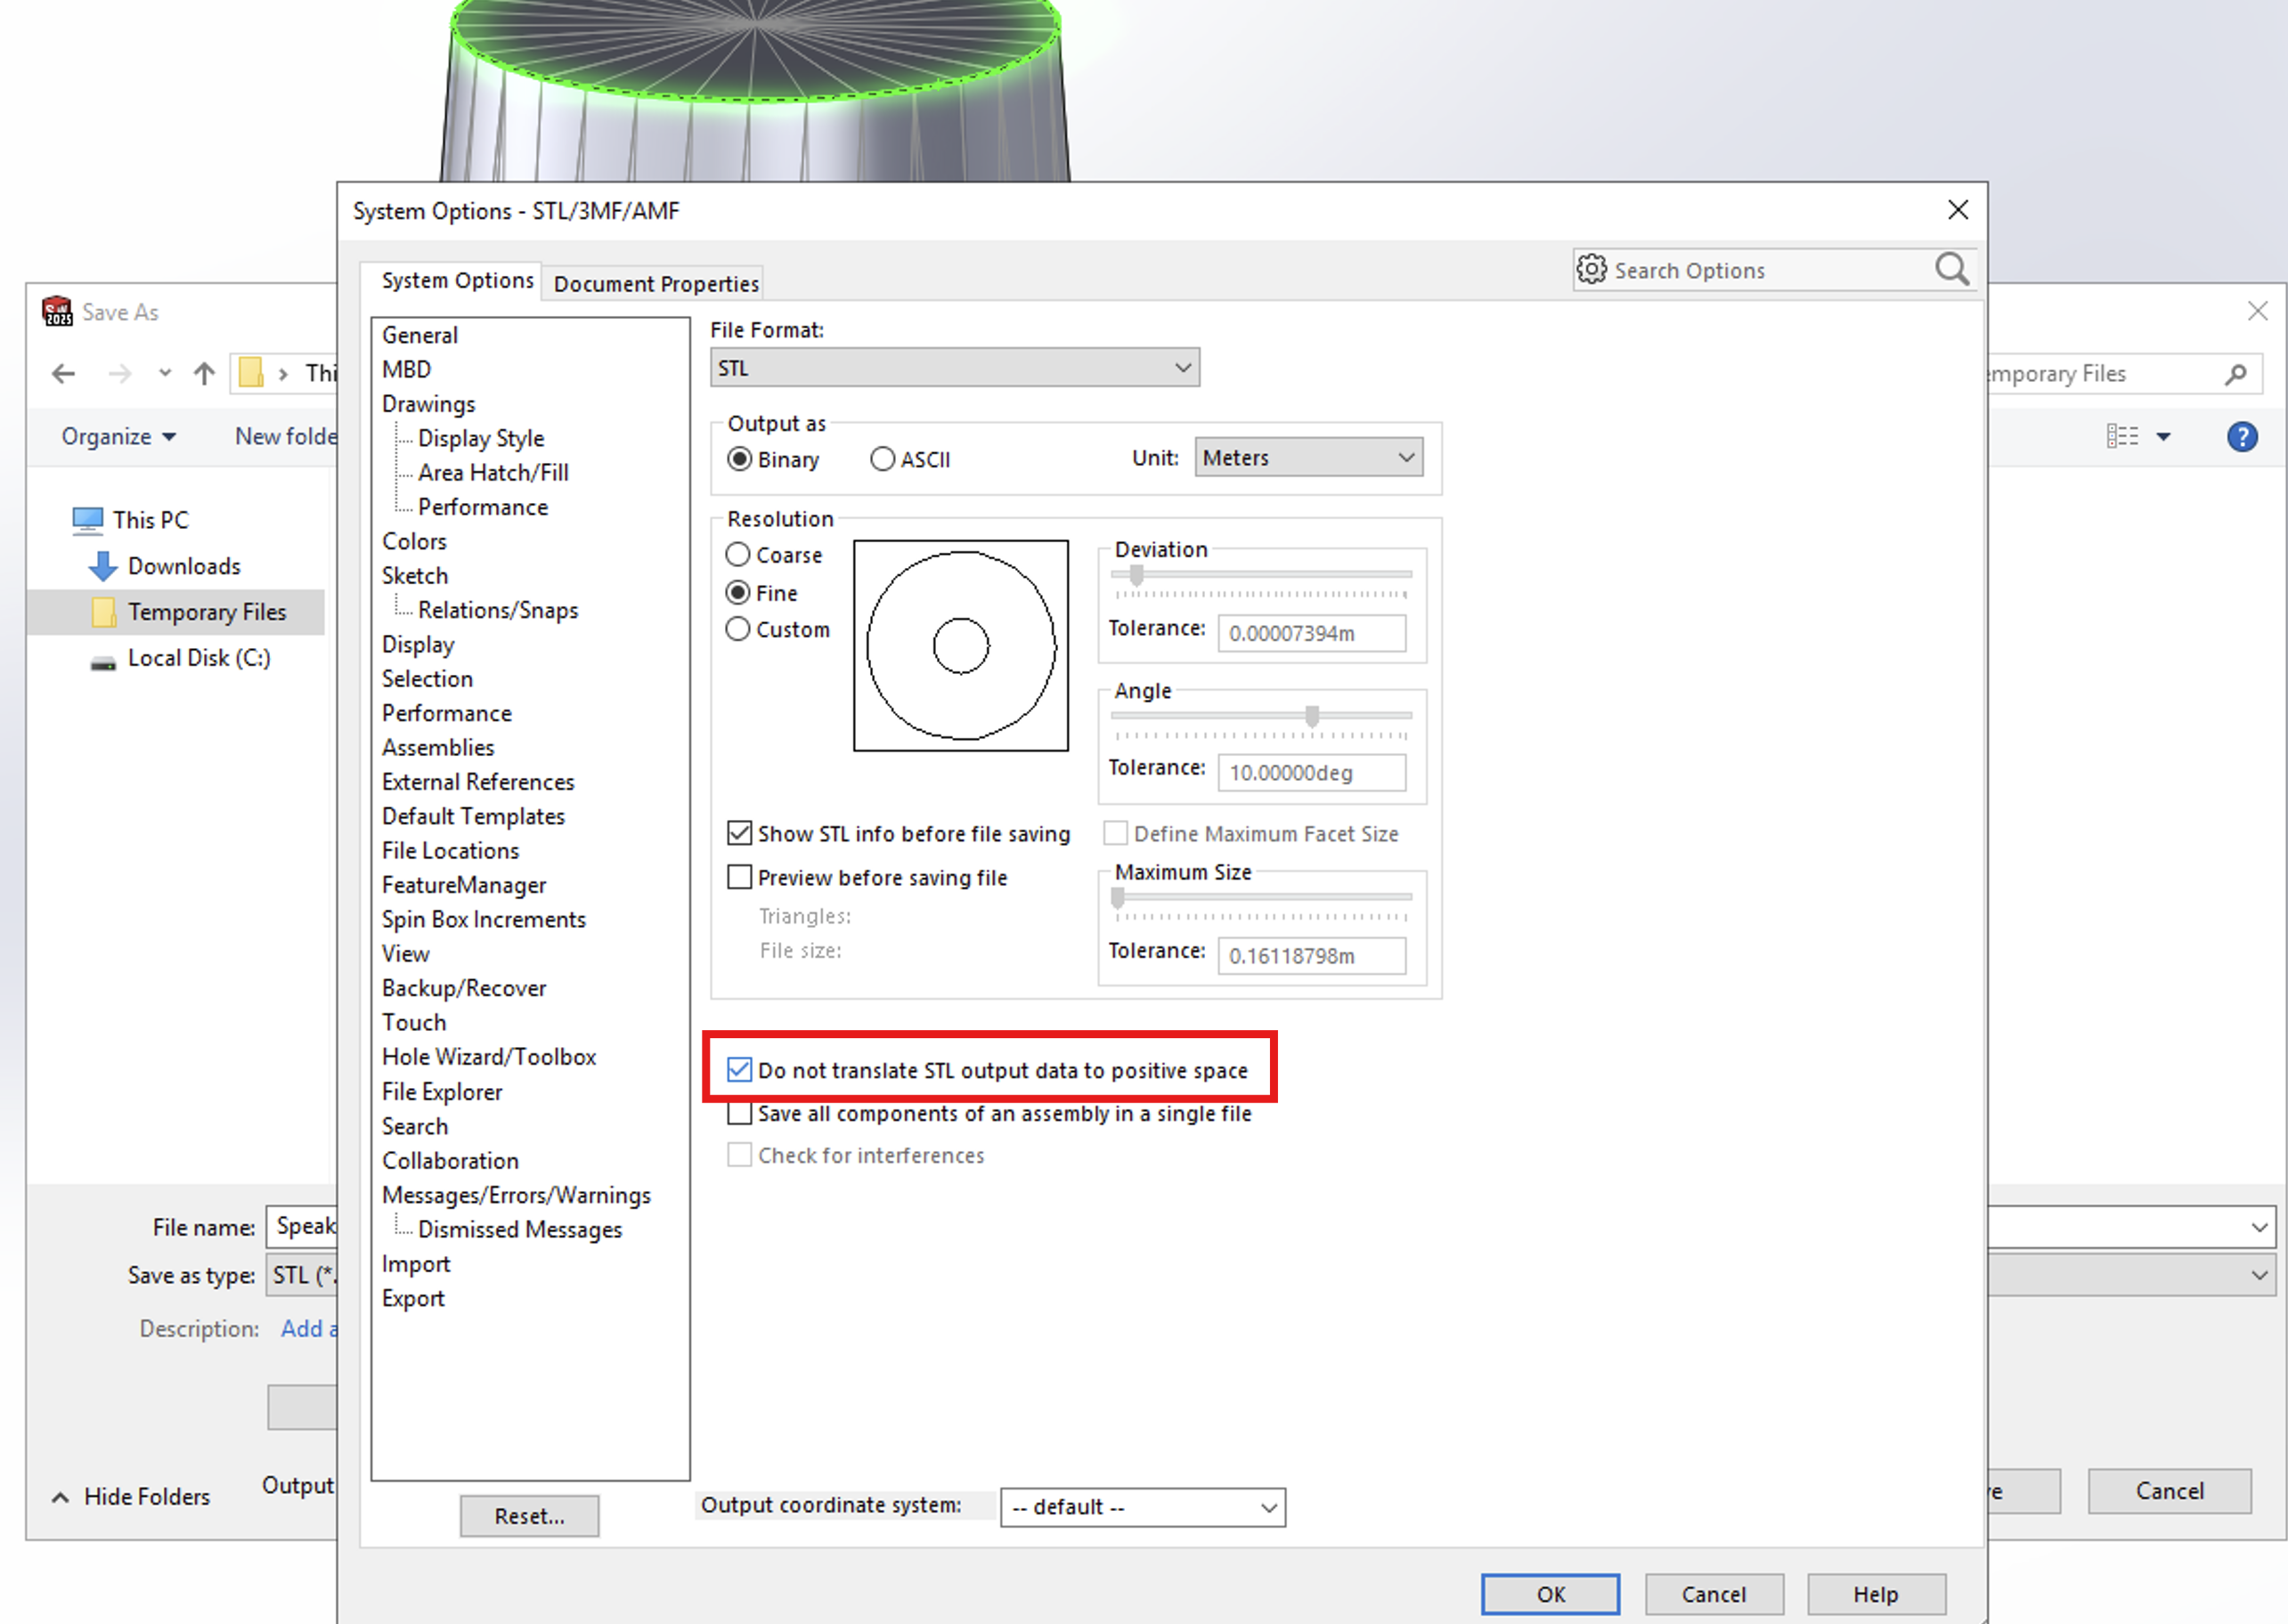Image resolution: width=2288 pixels, height=1624 pixels.
Task: Click New folder in Save As window
Action: [286, 437]
